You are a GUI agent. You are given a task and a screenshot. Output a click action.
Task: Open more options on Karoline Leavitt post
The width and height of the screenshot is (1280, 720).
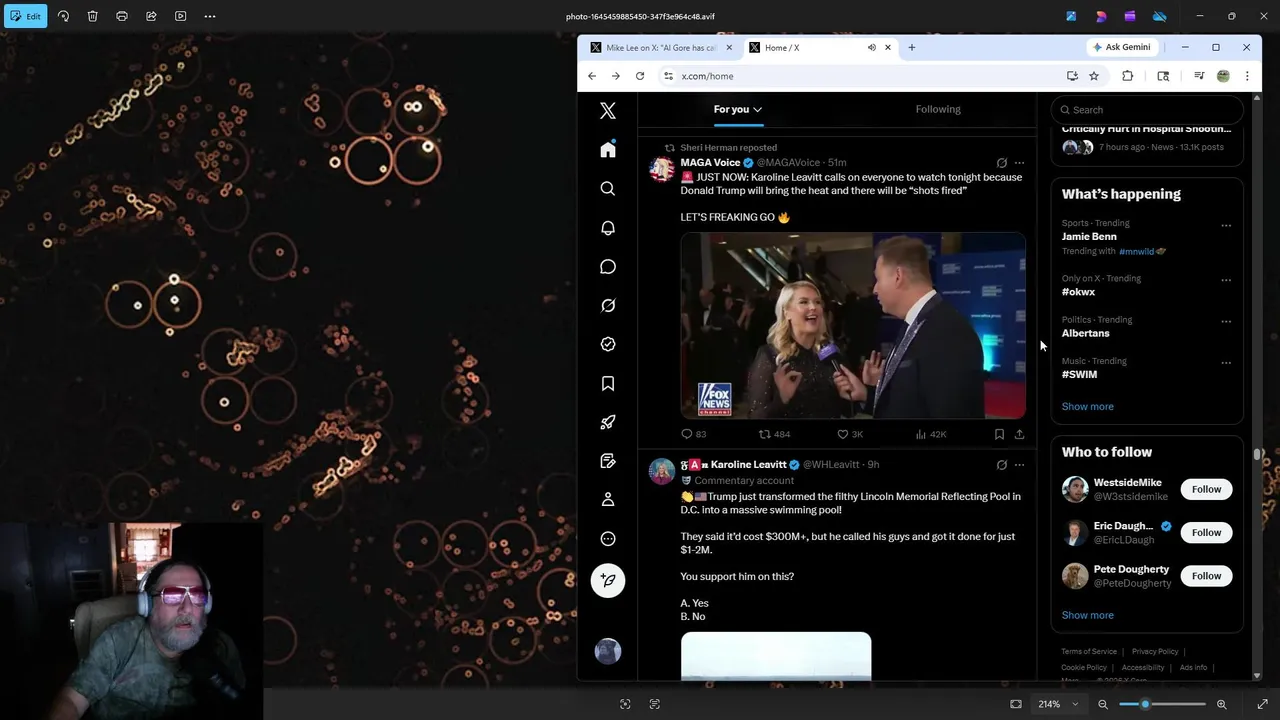(x=1019, y=465)
